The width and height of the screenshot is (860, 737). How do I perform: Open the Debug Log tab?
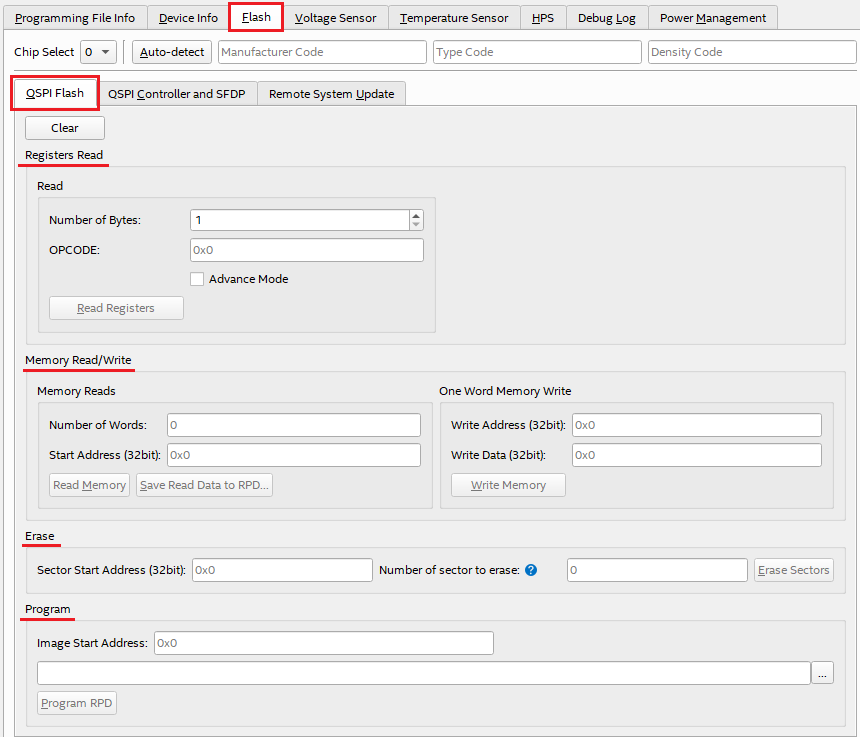606,18
